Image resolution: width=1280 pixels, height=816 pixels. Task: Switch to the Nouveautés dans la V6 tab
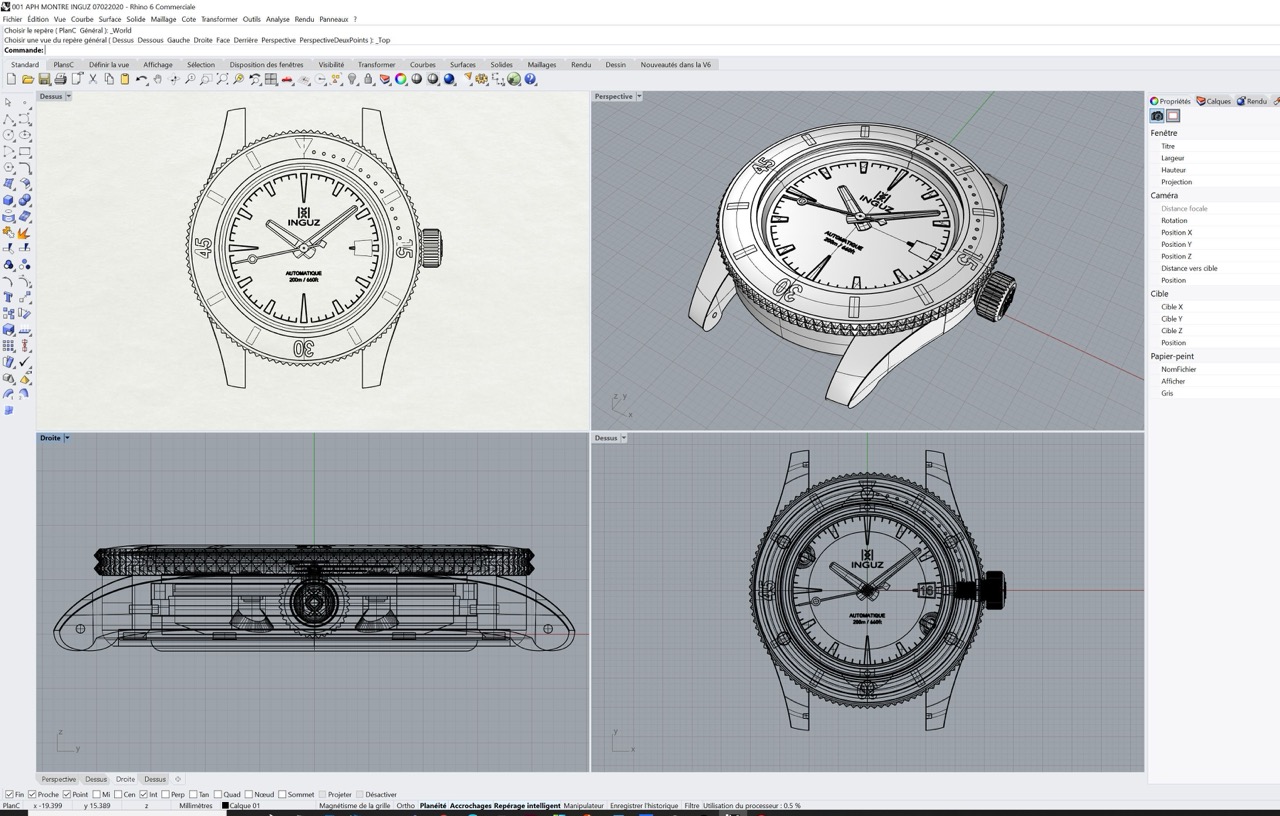[x=676, y=64]
